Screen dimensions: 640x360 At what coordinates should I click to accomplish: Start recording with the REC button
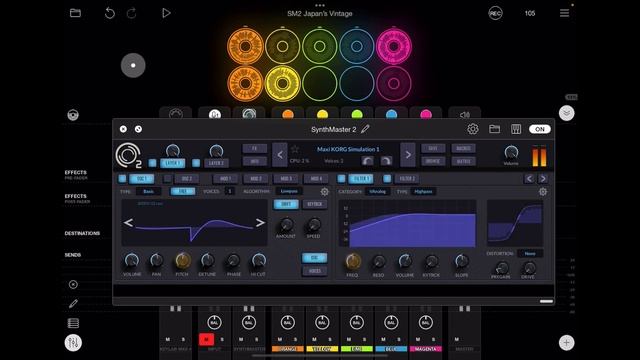pyautogui.click(x=495, y=13)
